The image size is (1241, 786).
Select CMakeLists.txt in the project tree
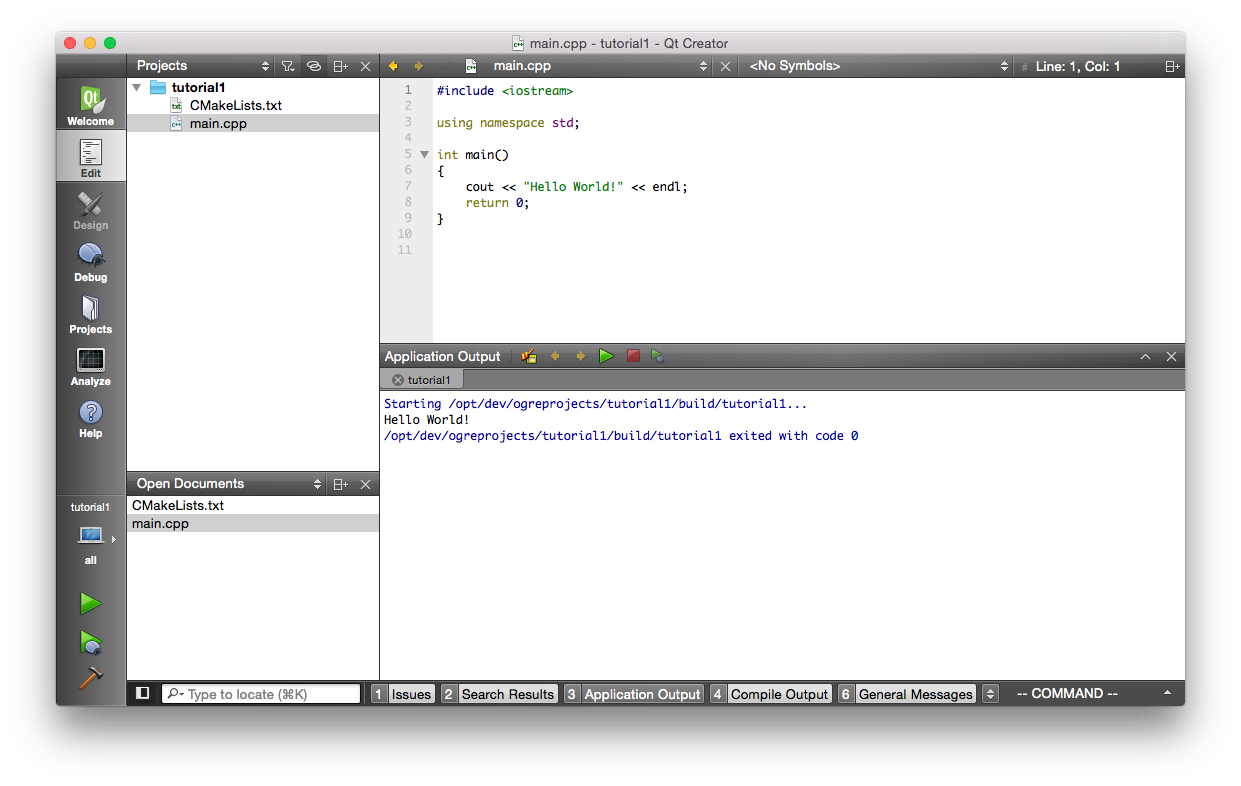point(236,105)
